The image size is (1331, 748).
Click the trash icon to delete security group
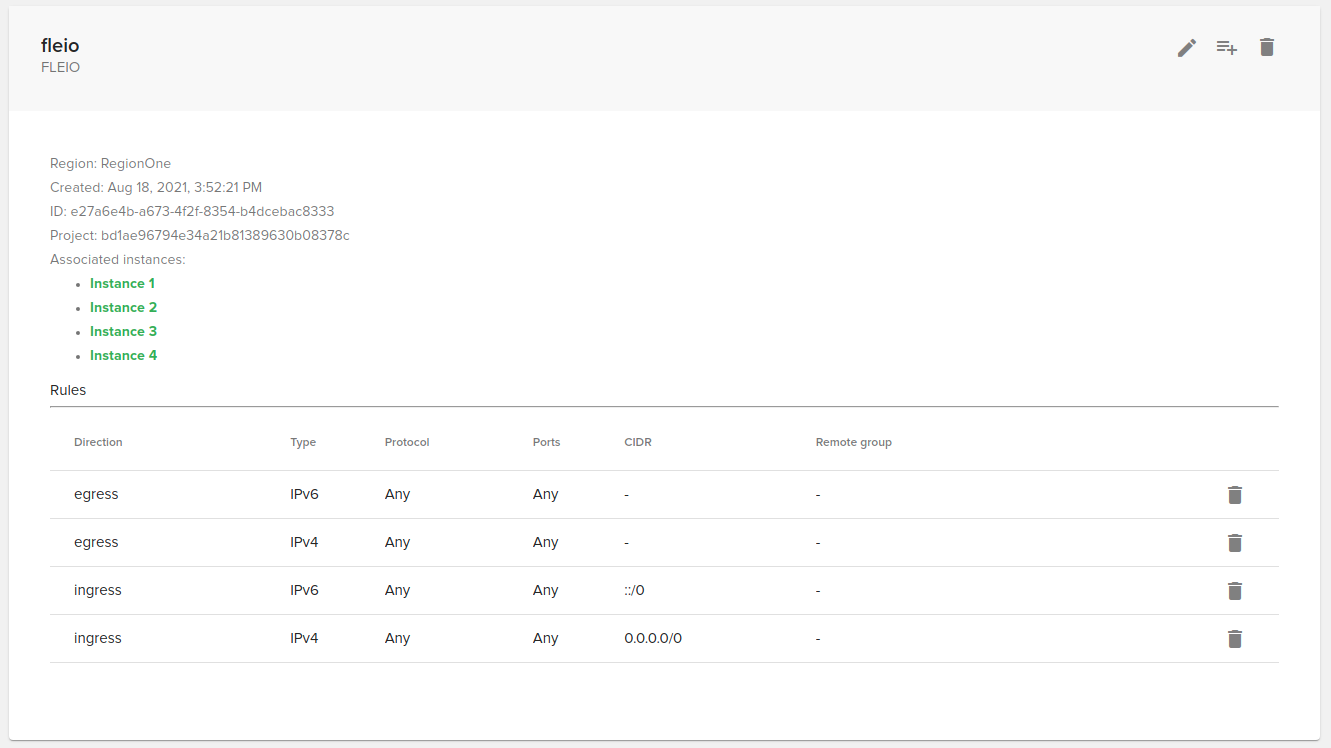point(1266,47)
